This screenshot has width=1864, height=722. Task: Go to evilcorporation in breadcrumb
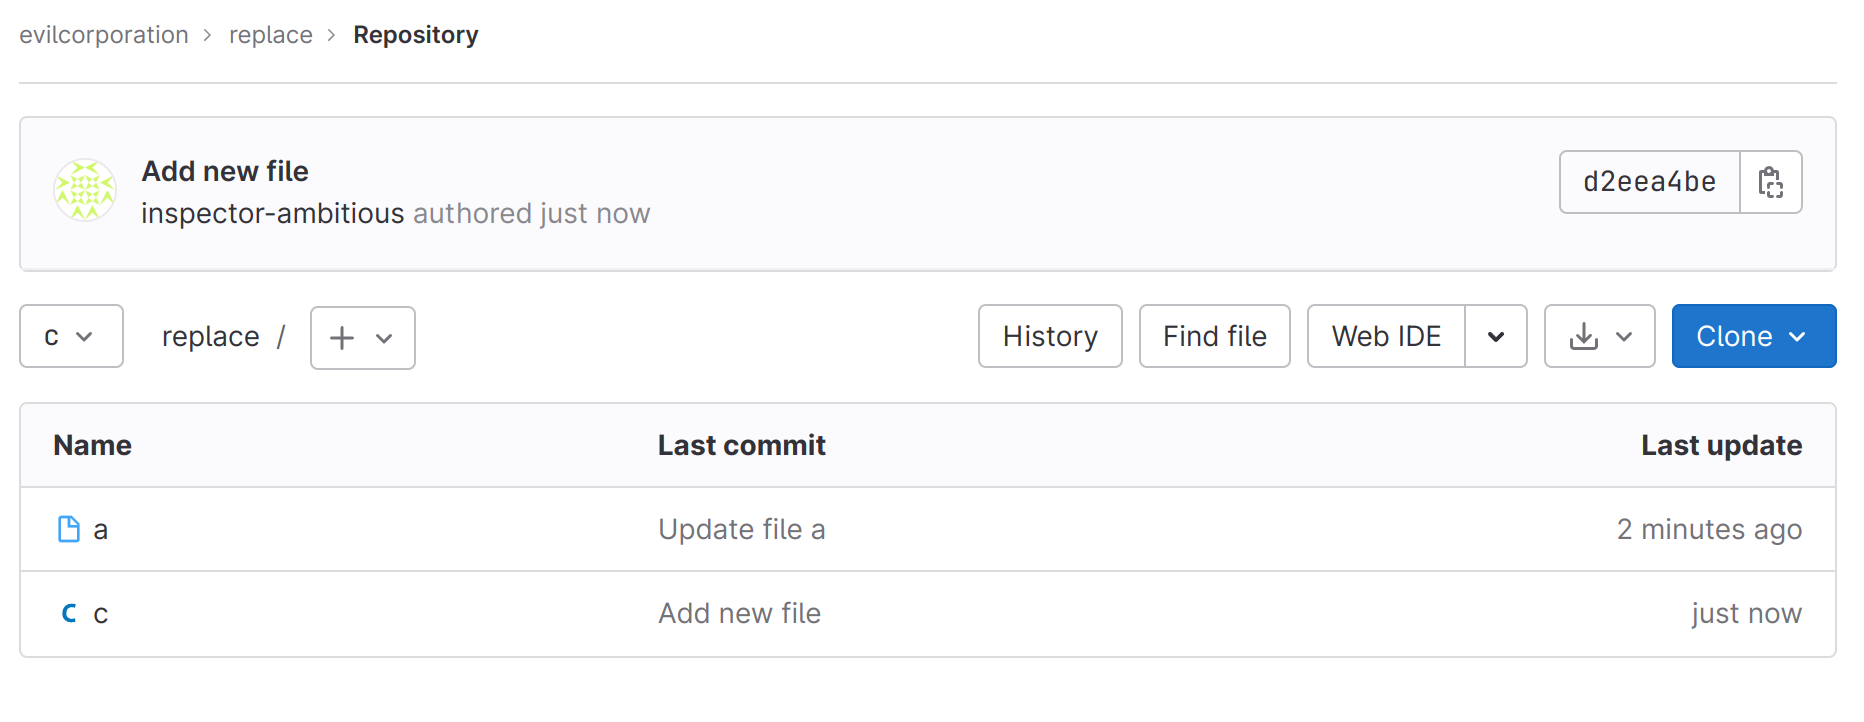(104, 35)
